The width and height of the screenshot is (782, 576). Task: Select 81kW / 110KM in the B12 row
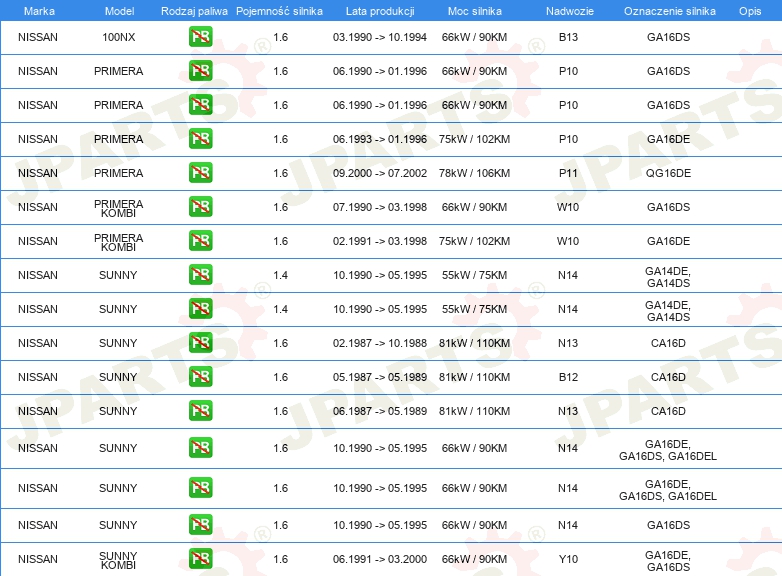[x=474, y=377]
